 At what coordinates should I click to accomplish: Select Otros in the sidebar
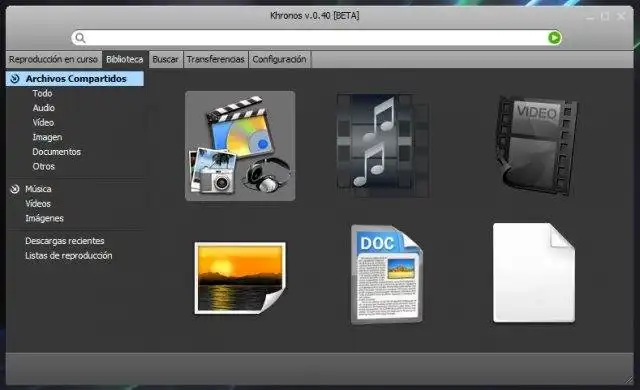coord(44,166)
